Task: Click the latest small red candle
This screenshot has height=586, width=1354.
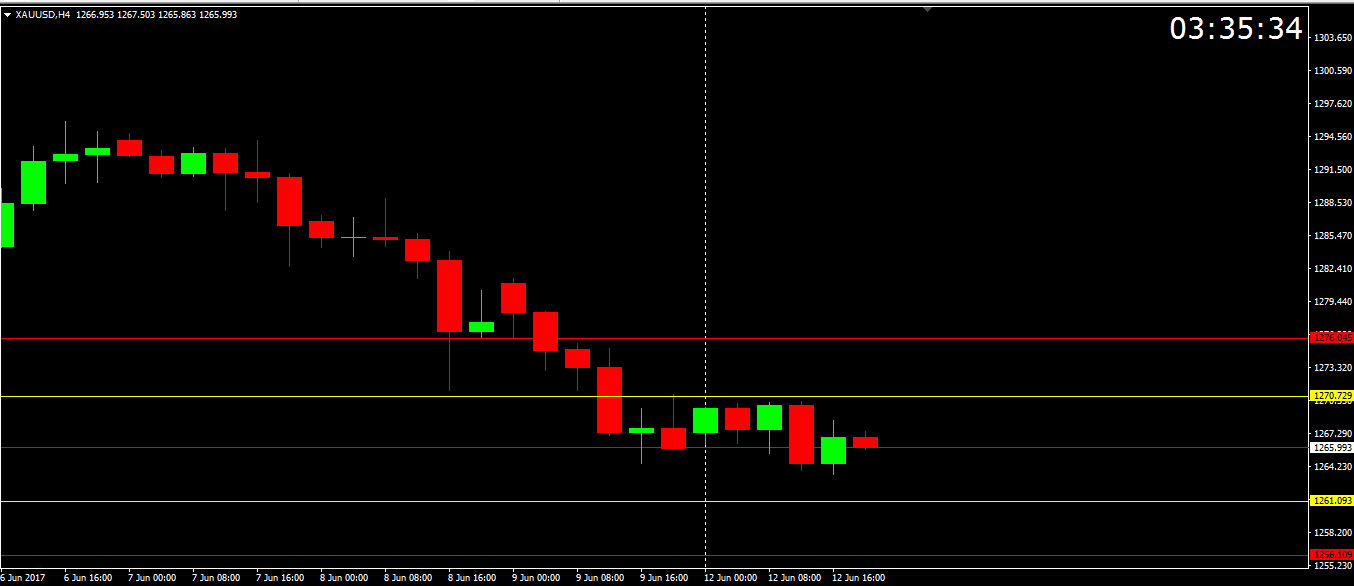Action: pos(865,442)
